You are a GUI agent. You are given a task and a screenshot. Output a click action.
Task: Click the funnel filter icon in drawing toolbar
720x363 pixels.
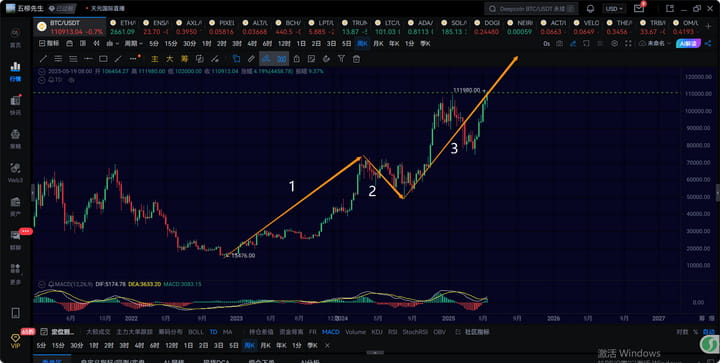click(341, 59)
